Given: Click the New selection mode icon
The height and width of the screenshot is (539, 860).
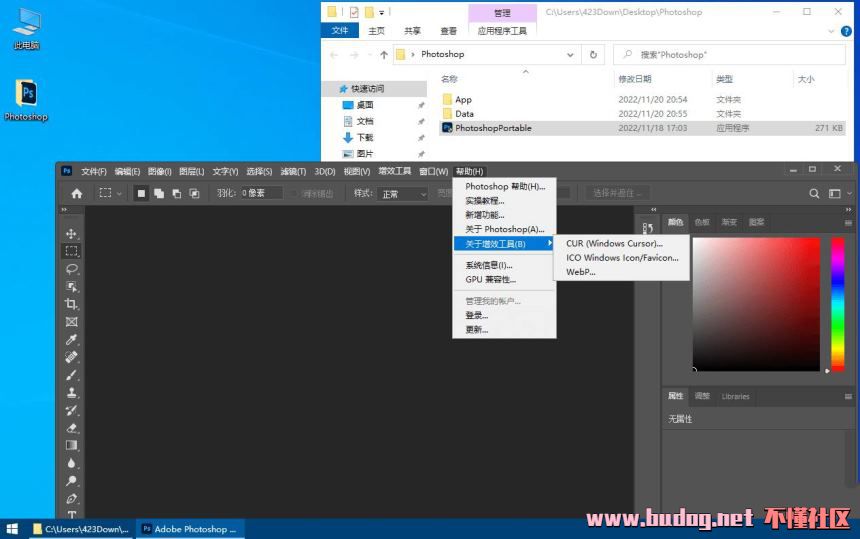Looking at the screenshot, I should 141,193.
